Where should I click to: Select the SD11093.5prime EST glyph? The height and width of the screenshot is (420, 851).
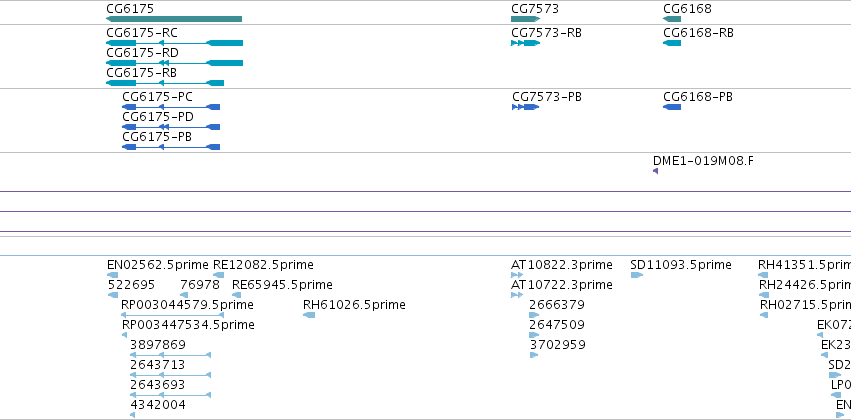tap(637, 275)
